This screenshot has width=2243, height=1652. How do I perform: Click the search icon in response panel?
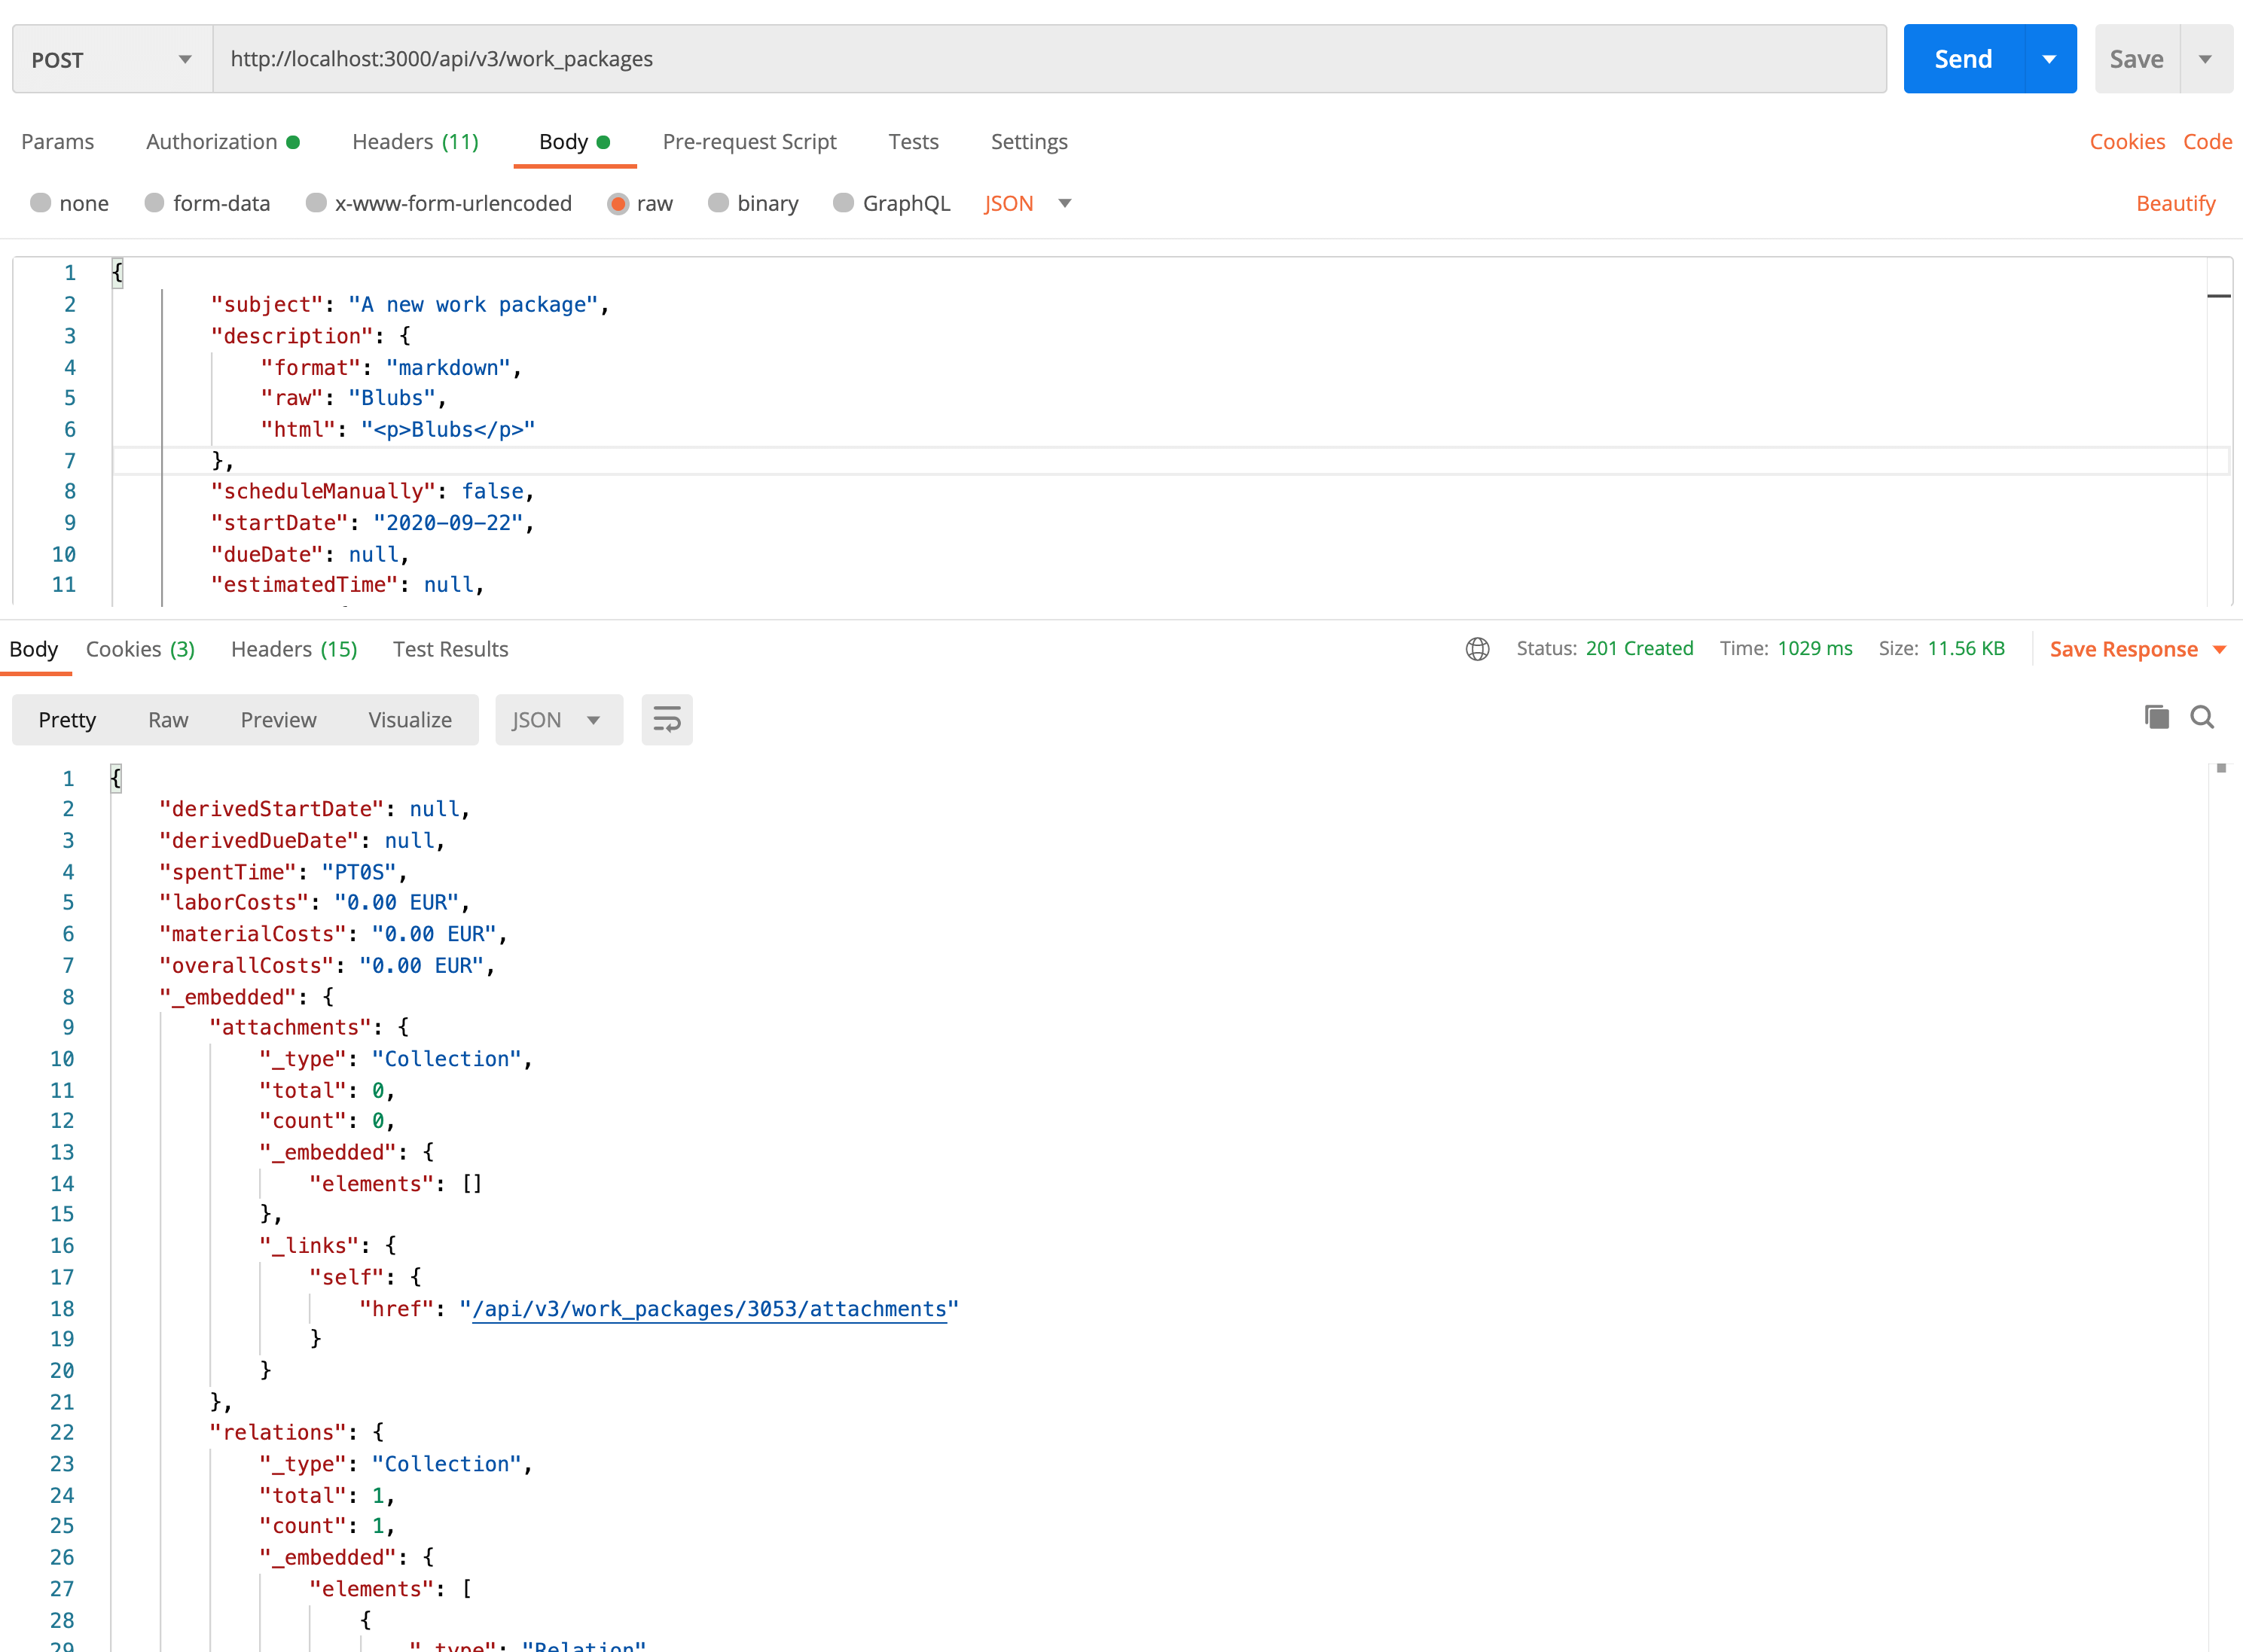[x=2203, y=719]
